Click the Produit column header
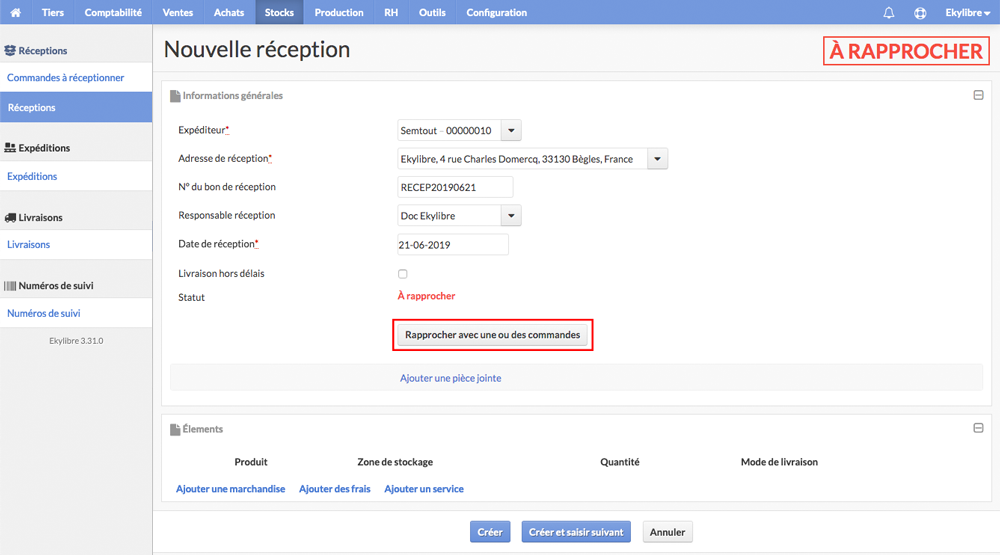 point(251,462)
